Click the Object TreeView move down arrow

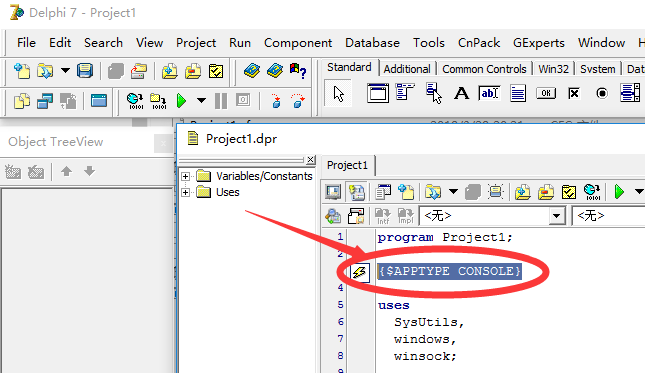[x=89, y=171]
